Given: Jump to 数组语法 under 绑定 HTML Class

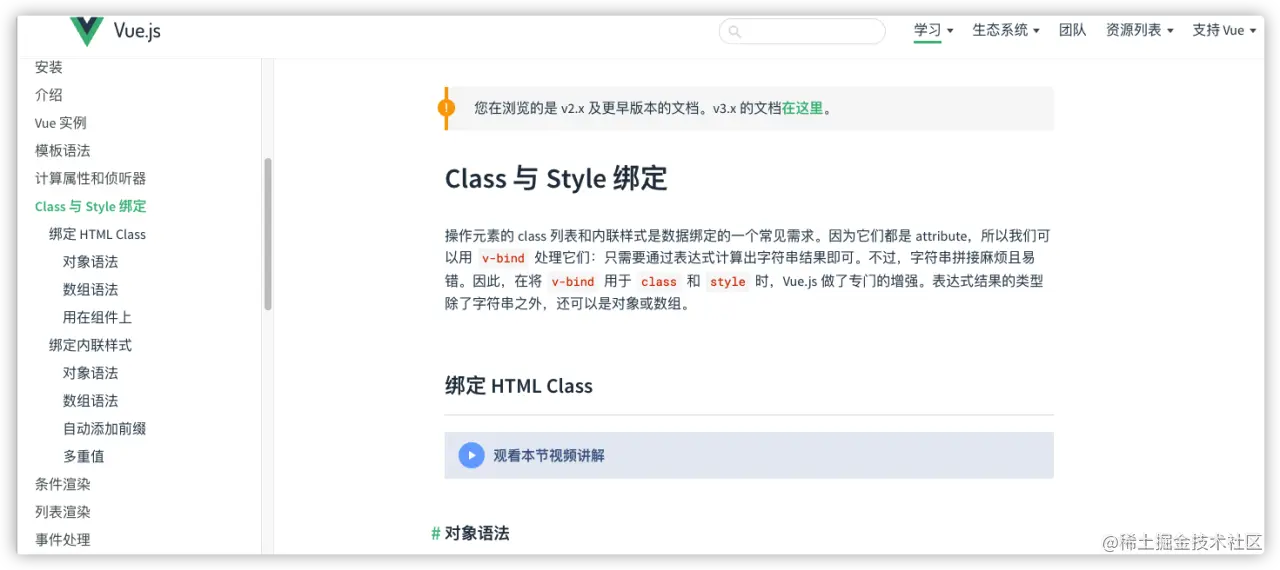Looking at the screenshot, I should click(91, 290).
